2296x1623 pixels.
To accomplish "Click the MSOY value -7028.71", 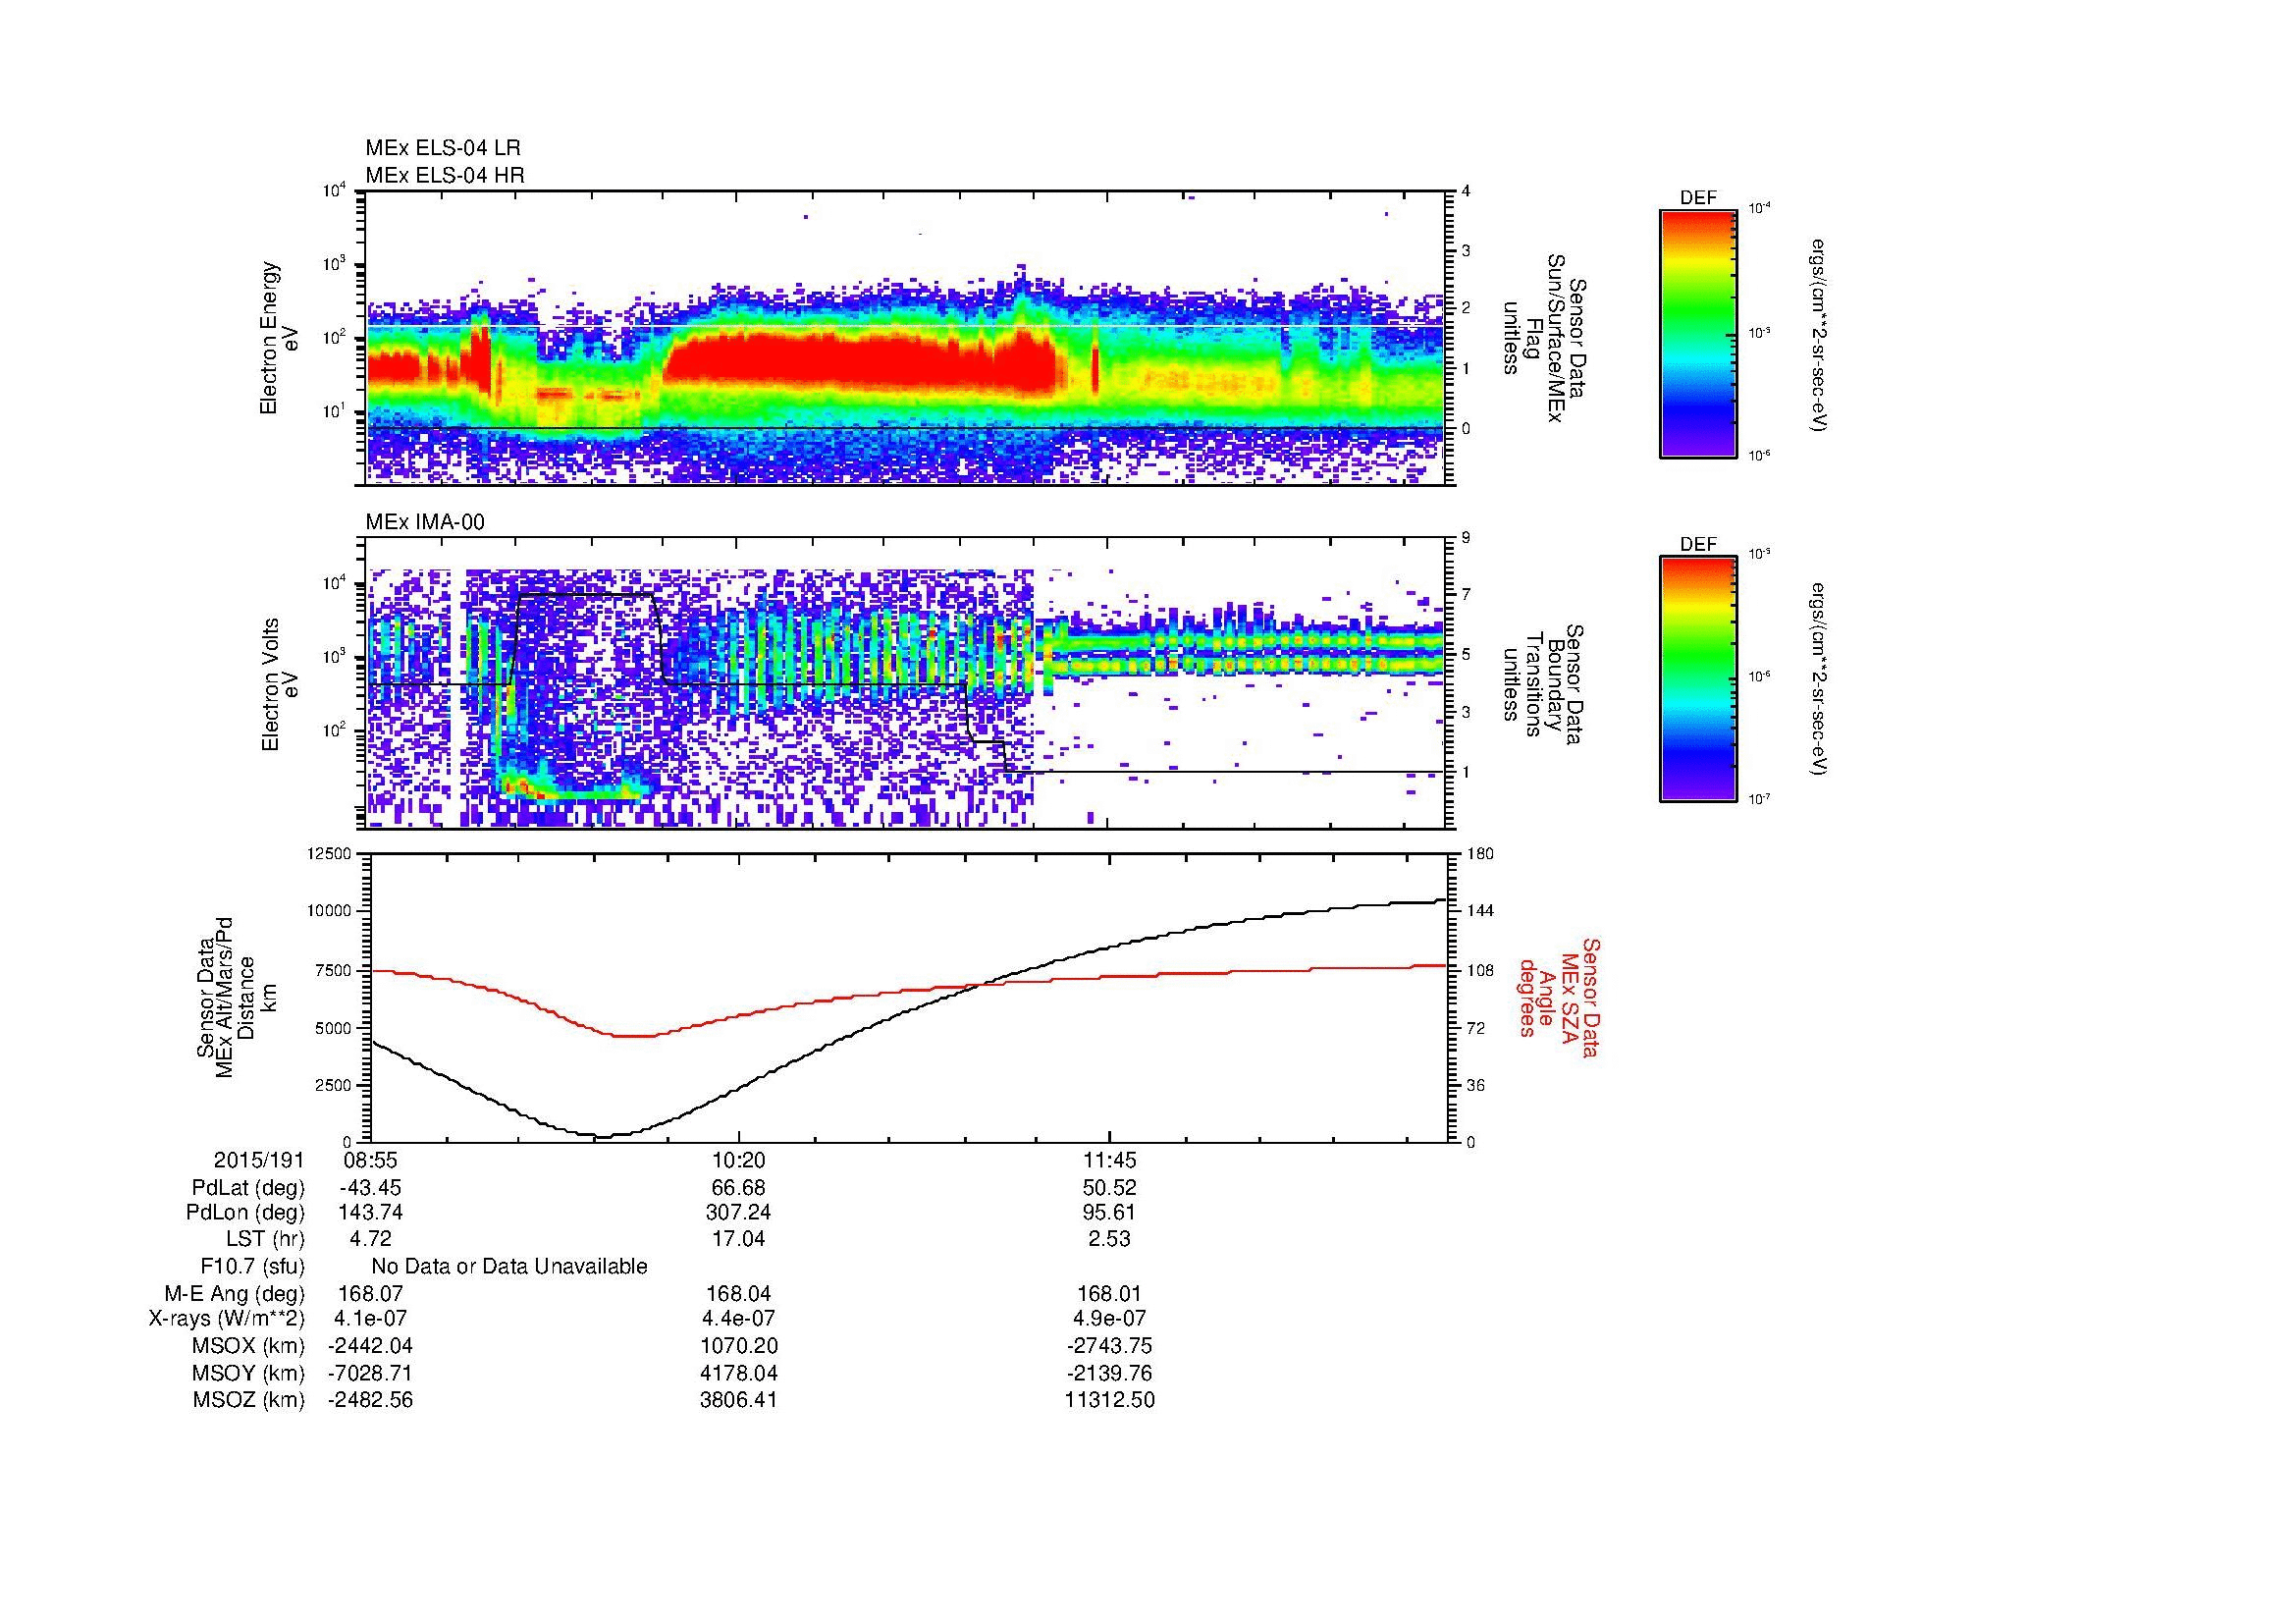I will coord(370,1373).
